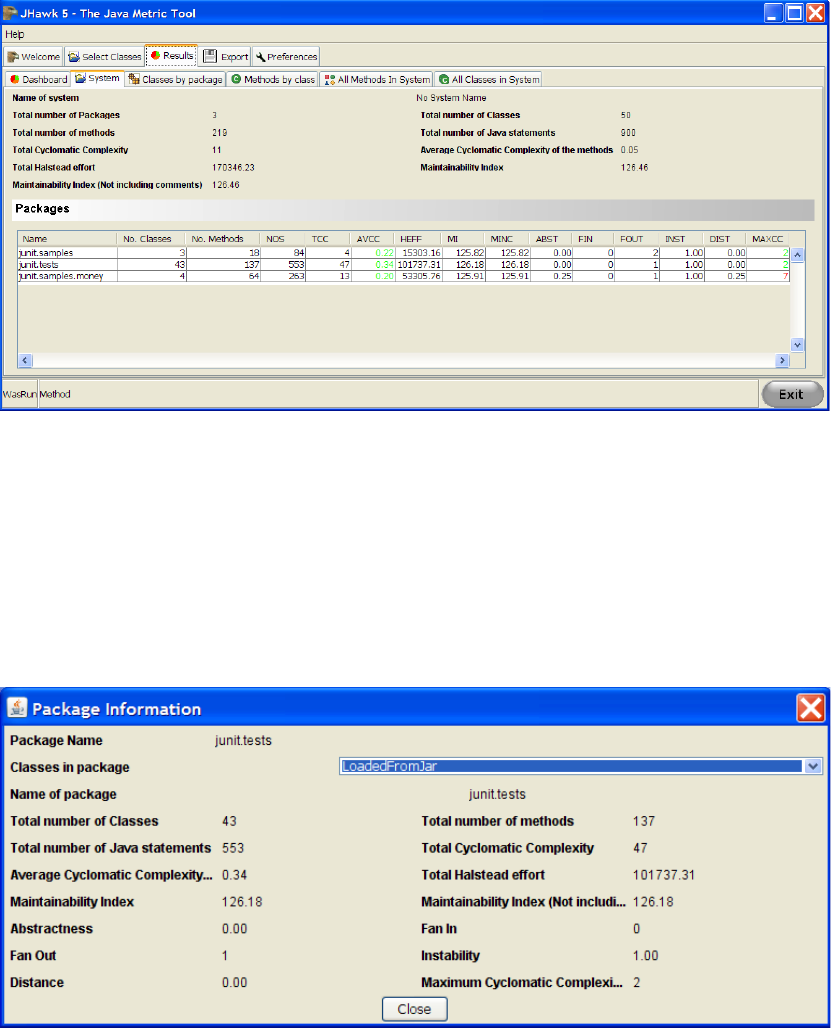Click the horizontal scroll right arrow
Image resolution: width=831 pixels, height=1028 pixels.
coord(782,360)
